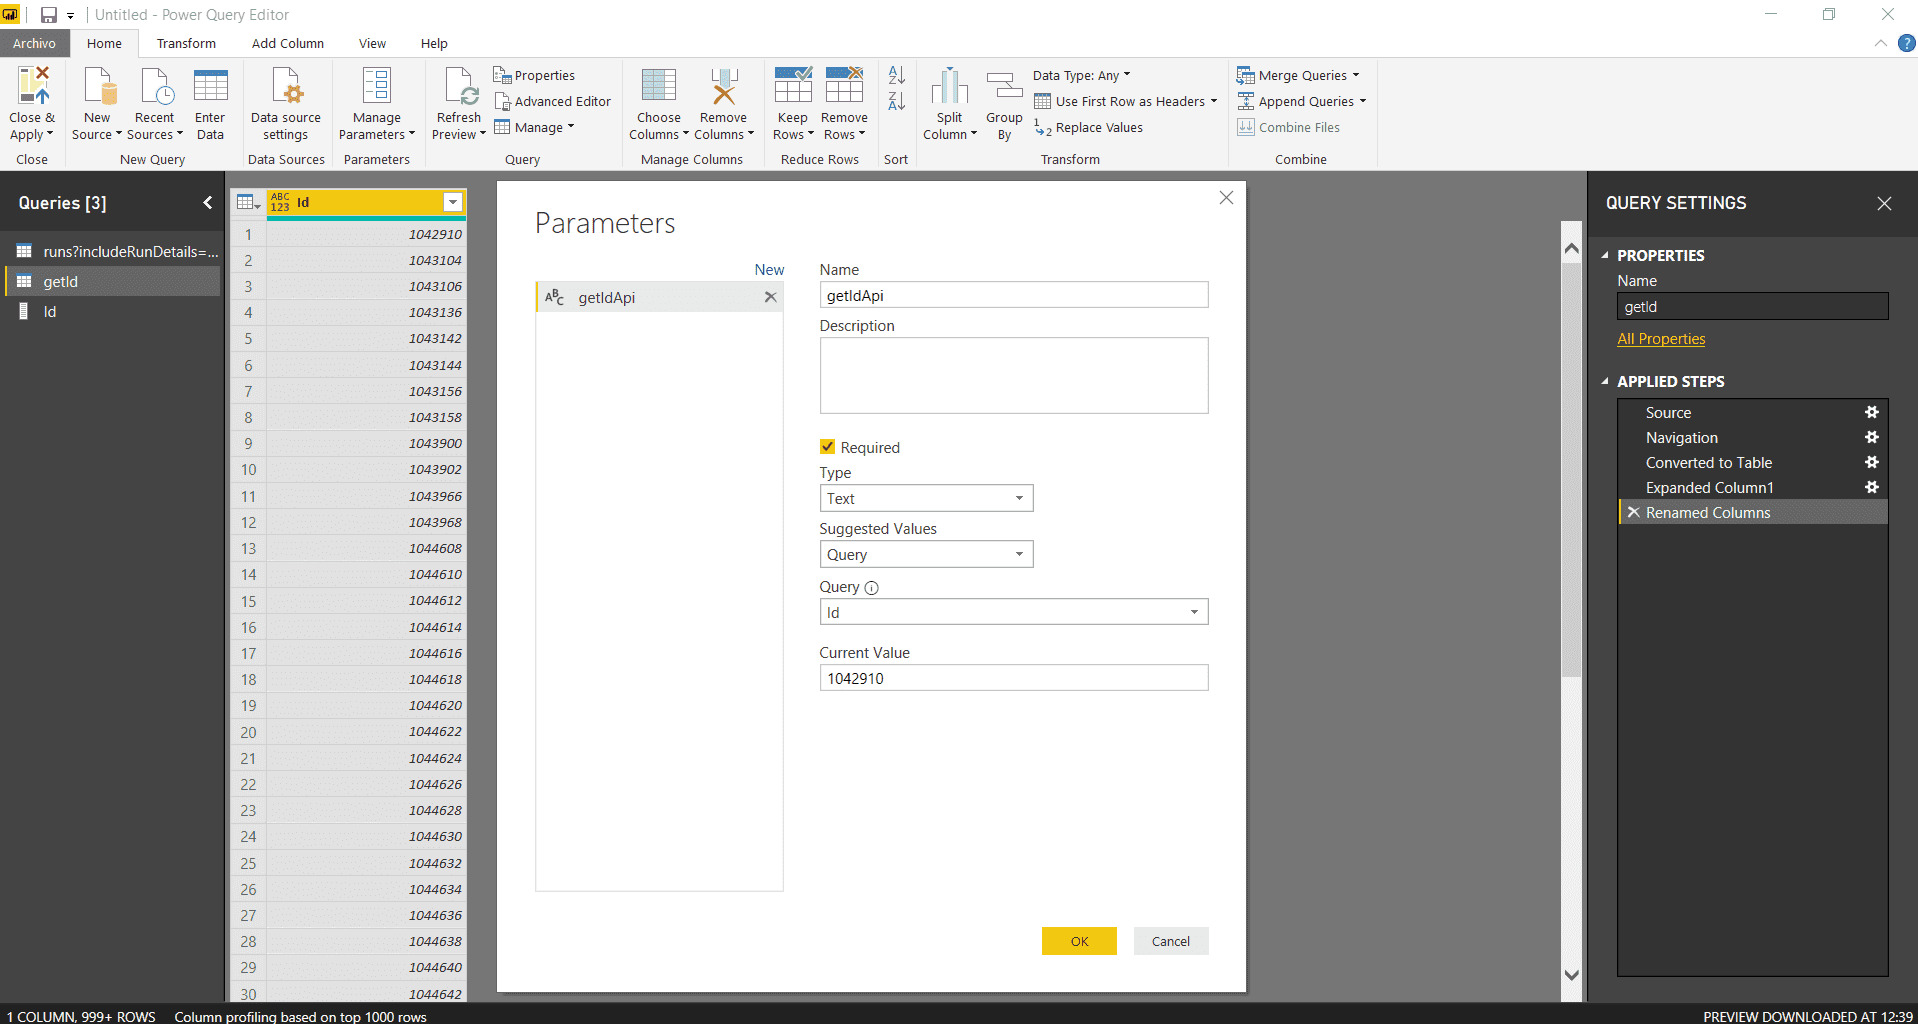Open the Suggested Values dropdown

1021,554
